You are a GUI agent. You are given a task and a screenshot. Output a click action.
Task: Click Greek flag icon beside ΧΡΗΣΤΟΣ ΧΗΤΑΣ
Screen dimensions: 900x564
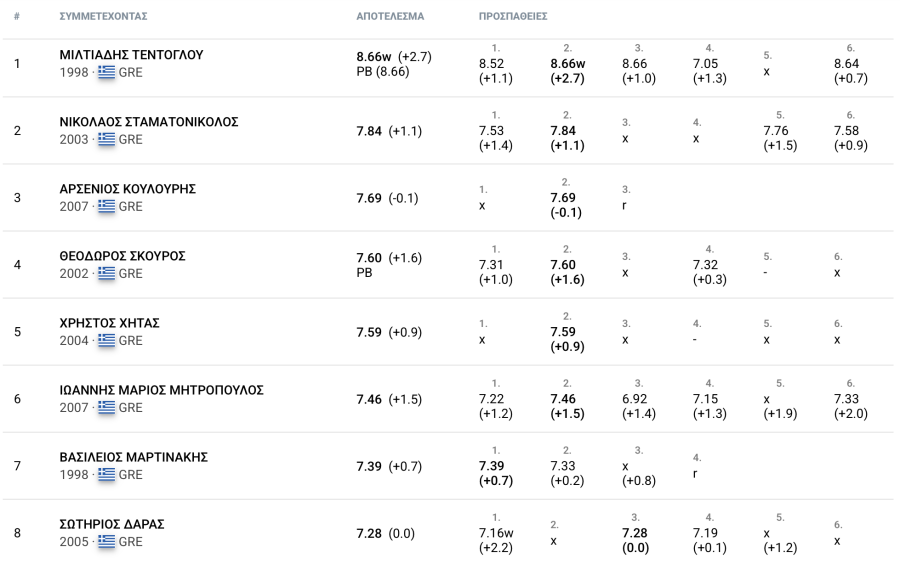click(106, 341)
